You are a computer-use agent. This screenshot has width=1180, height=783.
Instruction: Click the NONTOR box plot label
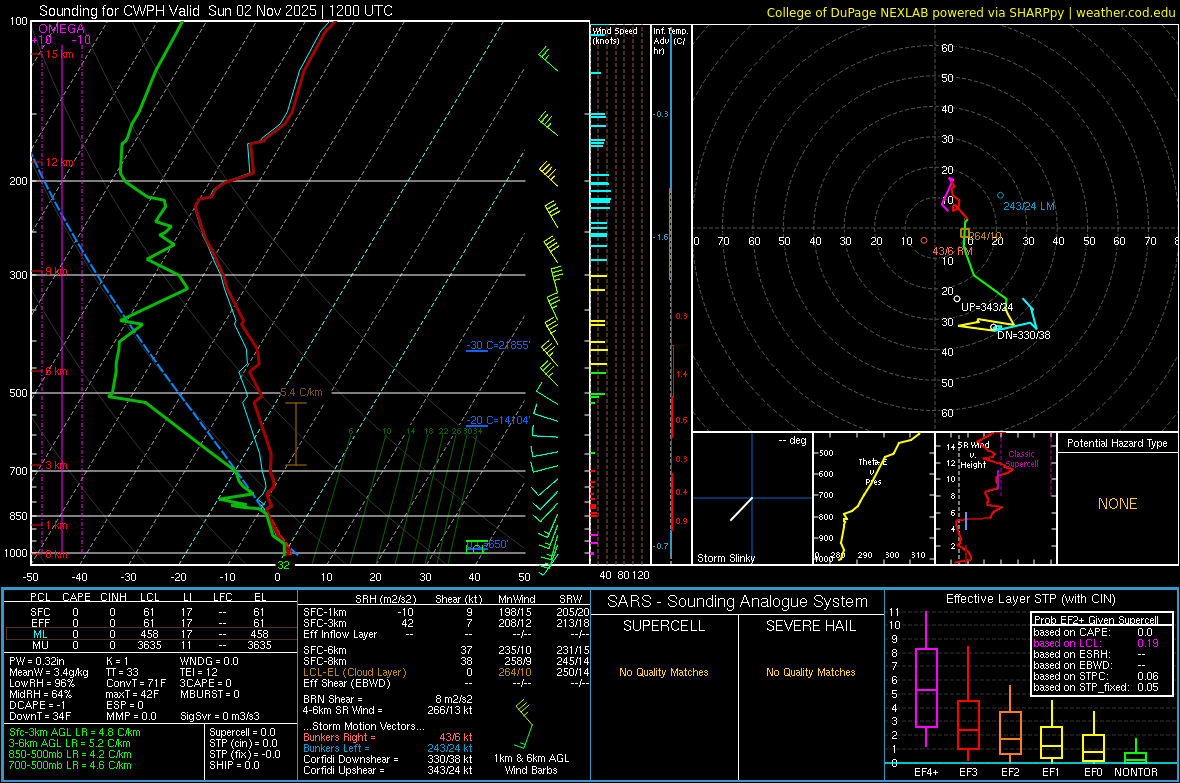tap(1136, 772)
